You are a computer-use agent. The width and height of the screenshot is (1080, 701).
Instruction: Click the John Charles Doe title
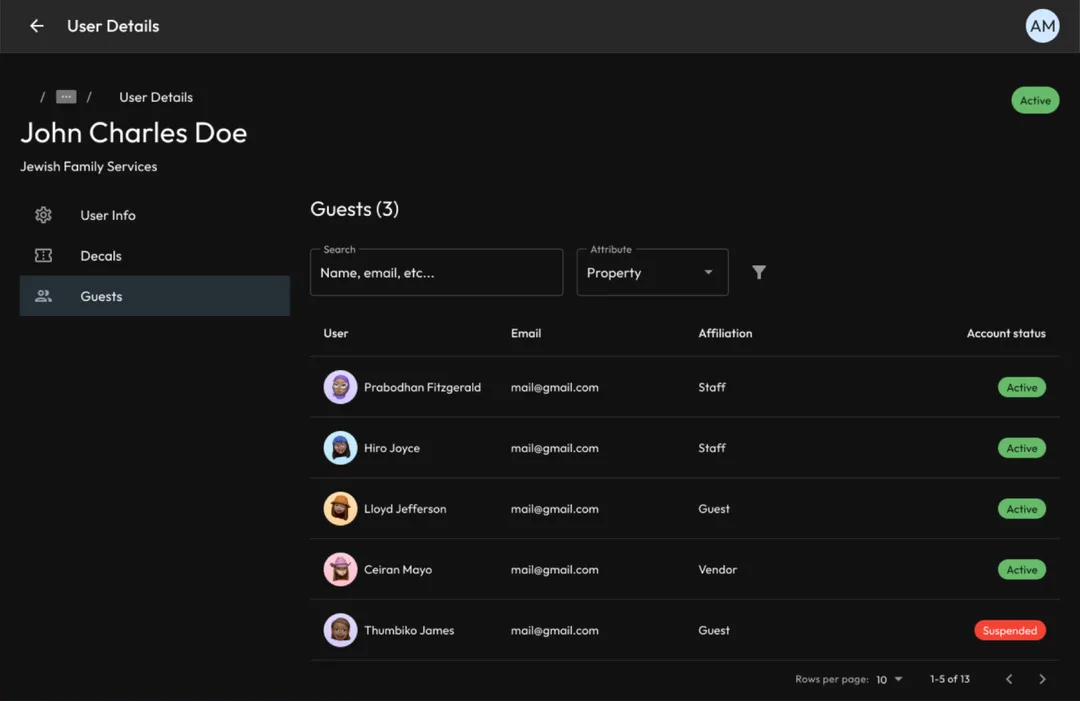pos(134,133)
